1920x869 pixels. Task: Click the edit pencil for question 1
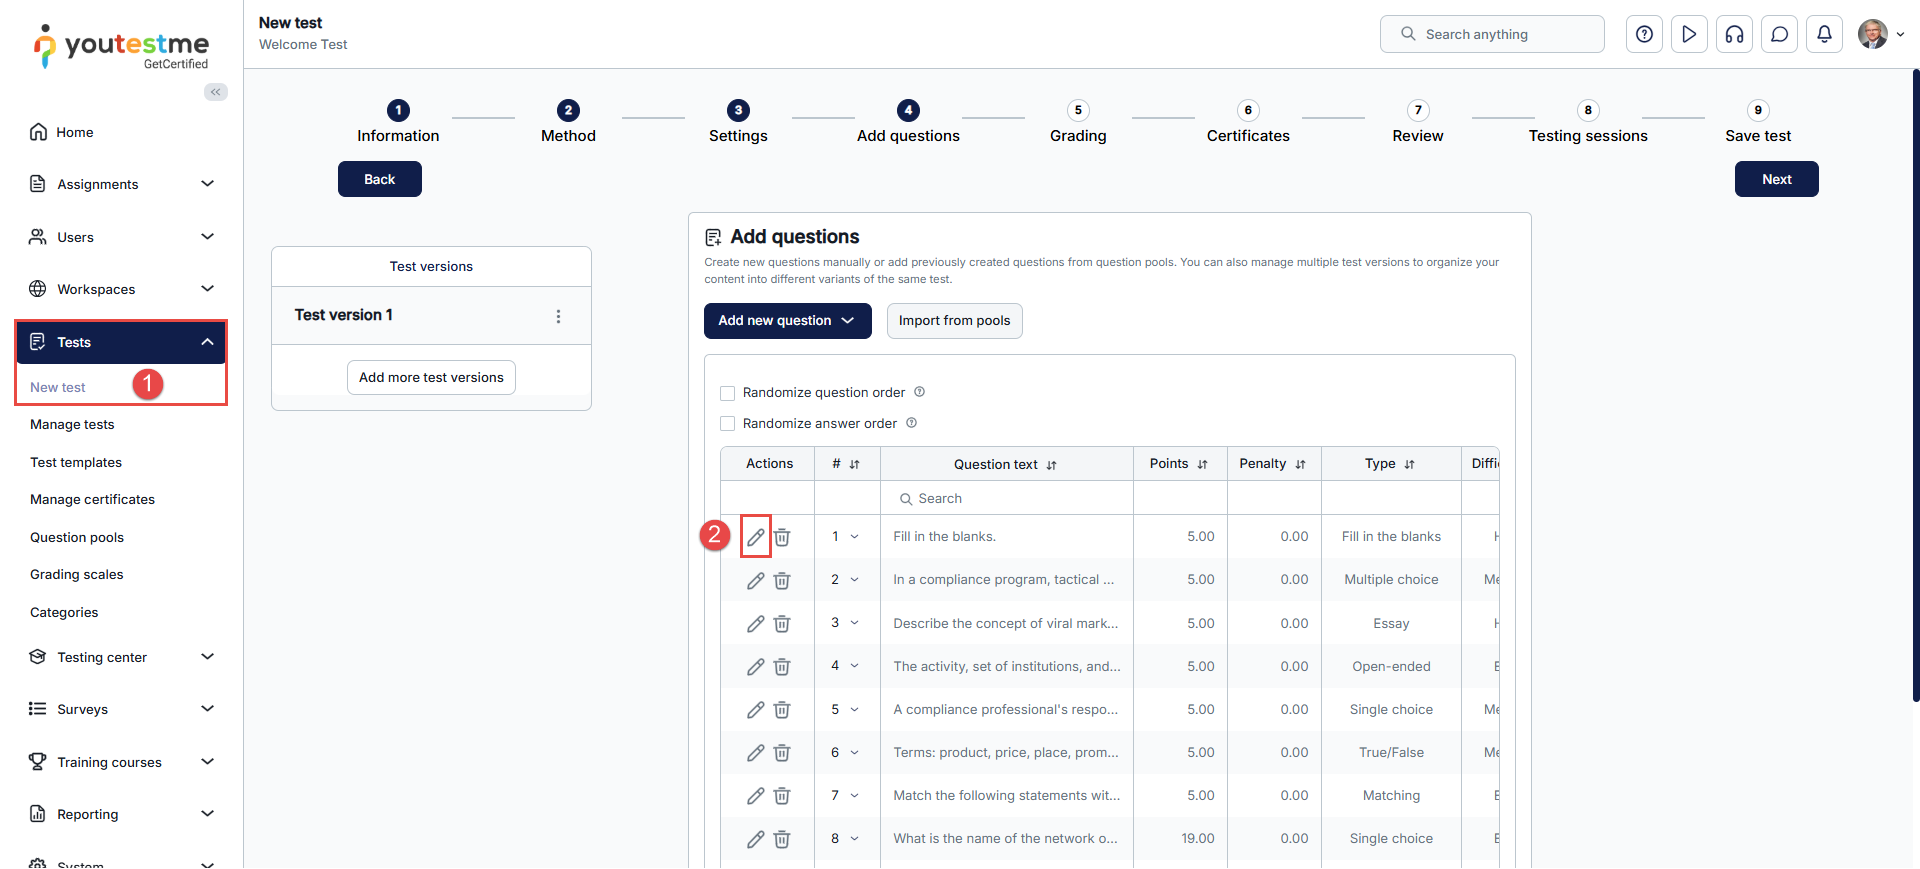pyautogui.click(x=755, y=537)
